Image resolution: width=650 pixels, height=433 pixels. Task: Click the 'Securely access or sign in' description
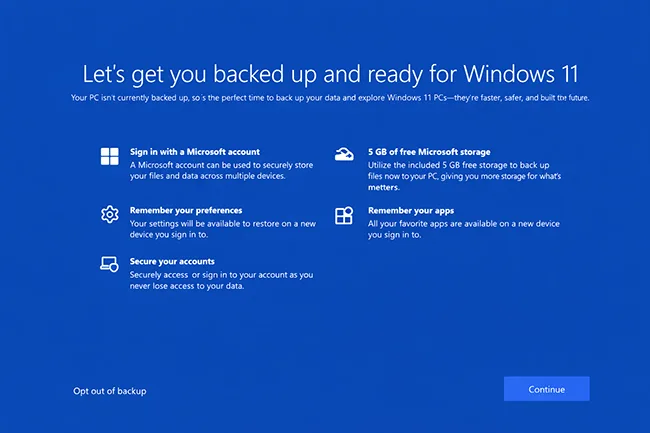point(221,281)
